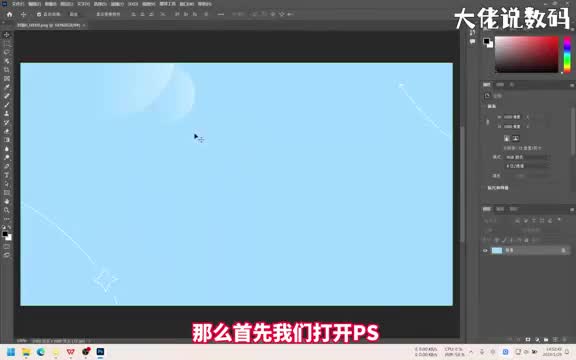Image resolution: width=576 pixels, height=360 pixels.
Task: Select the Path Selection tool
Action: (x=7, y=184)
